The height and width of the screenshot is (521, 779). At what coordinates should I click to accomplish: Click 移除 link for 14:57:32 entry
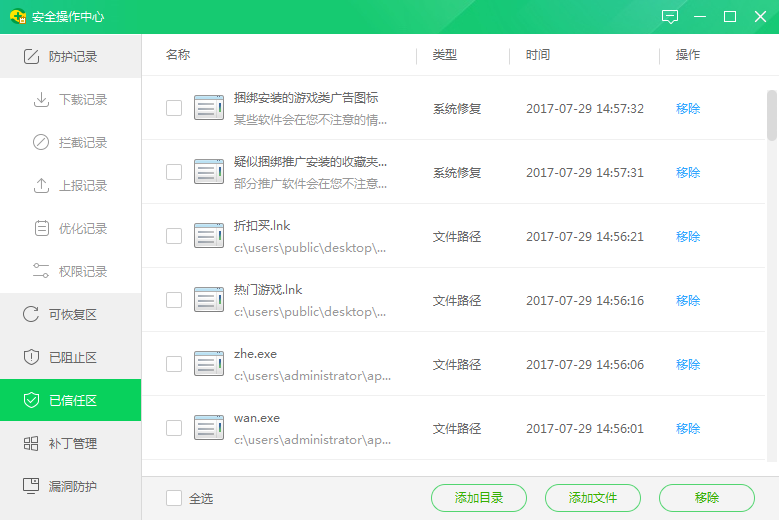point(688,108)
